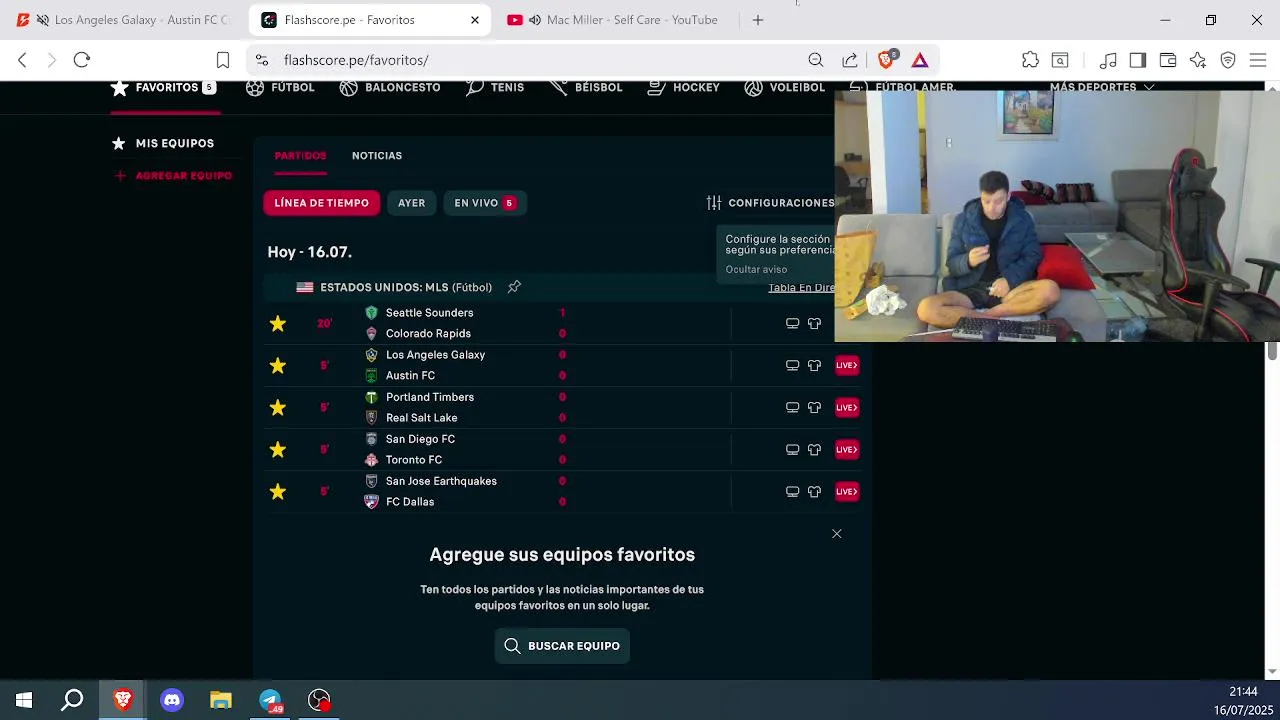Image resolution: width=1280 pixels, height=720 pixels.
Task: Open LIVE stream badge for Portland Timbers match
Action: pos(847,407)
